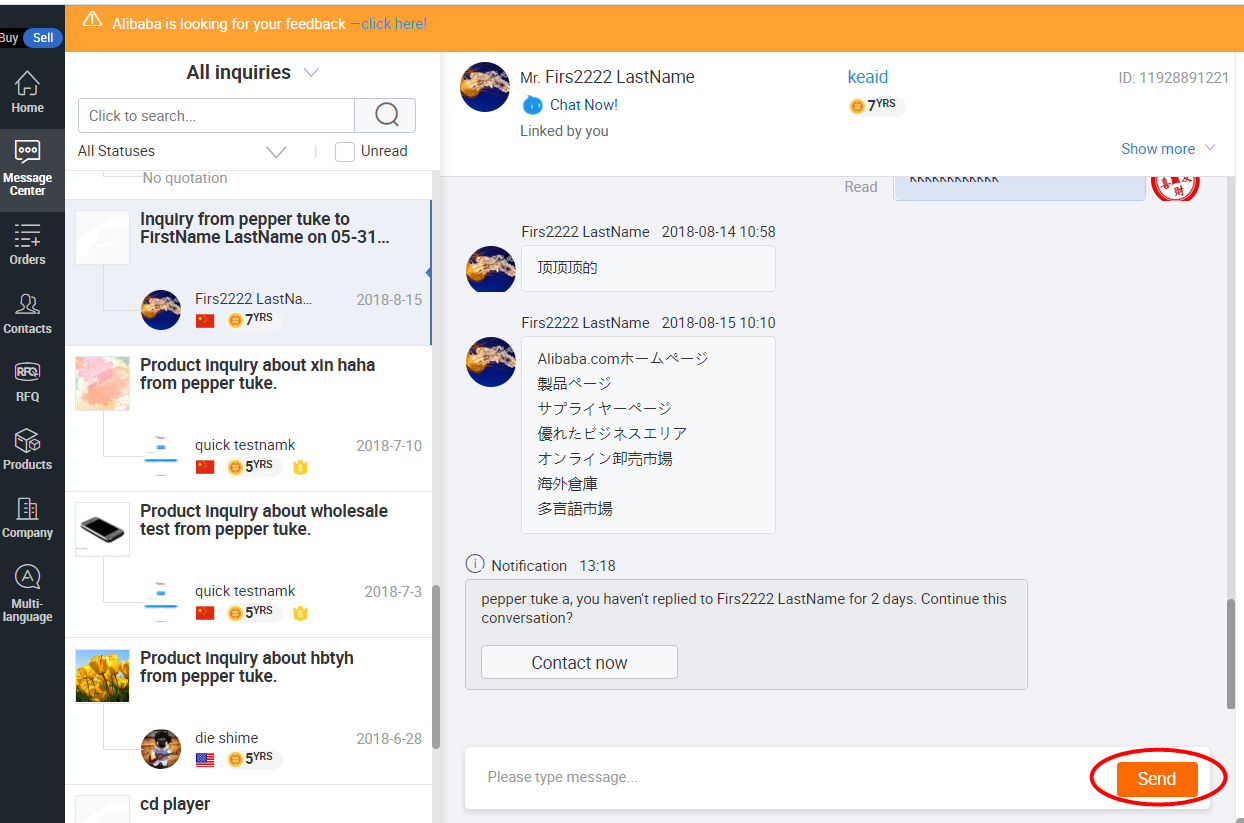Screen dimensions: 1244x823
Task: Switch the Buy/Sell toggle to Buy
Action: pyautogui.click(x=10, y=38)
